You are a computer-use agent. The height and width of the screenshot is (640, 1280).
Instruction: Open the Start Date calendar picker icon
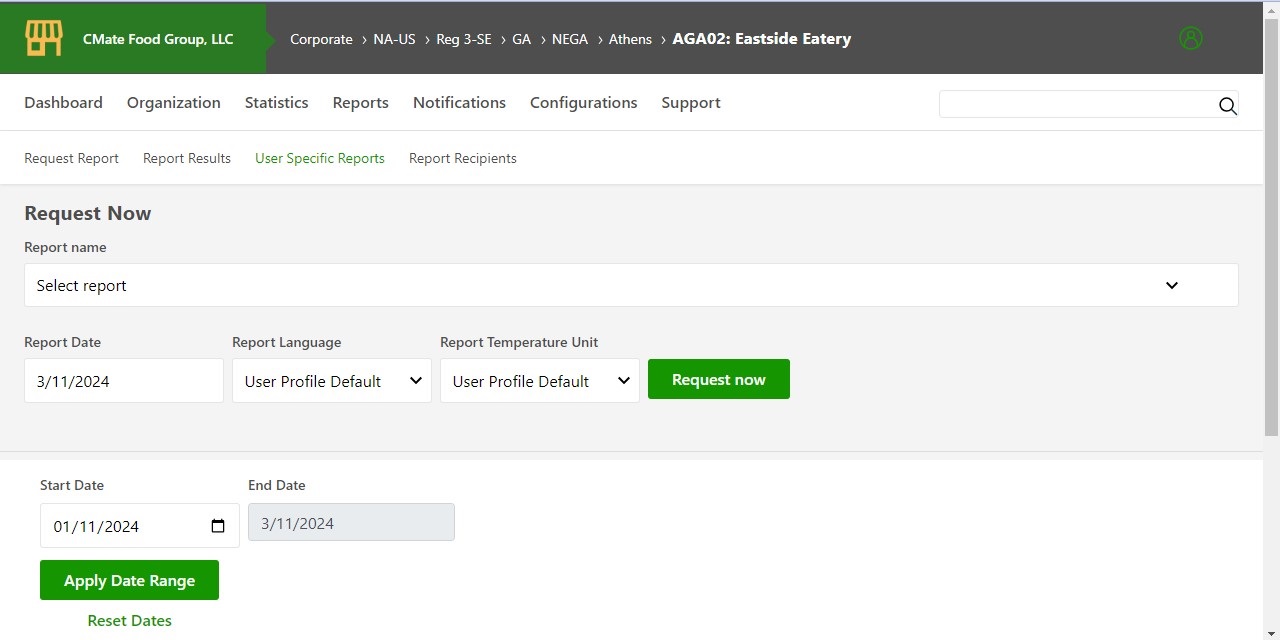(218, 526)
